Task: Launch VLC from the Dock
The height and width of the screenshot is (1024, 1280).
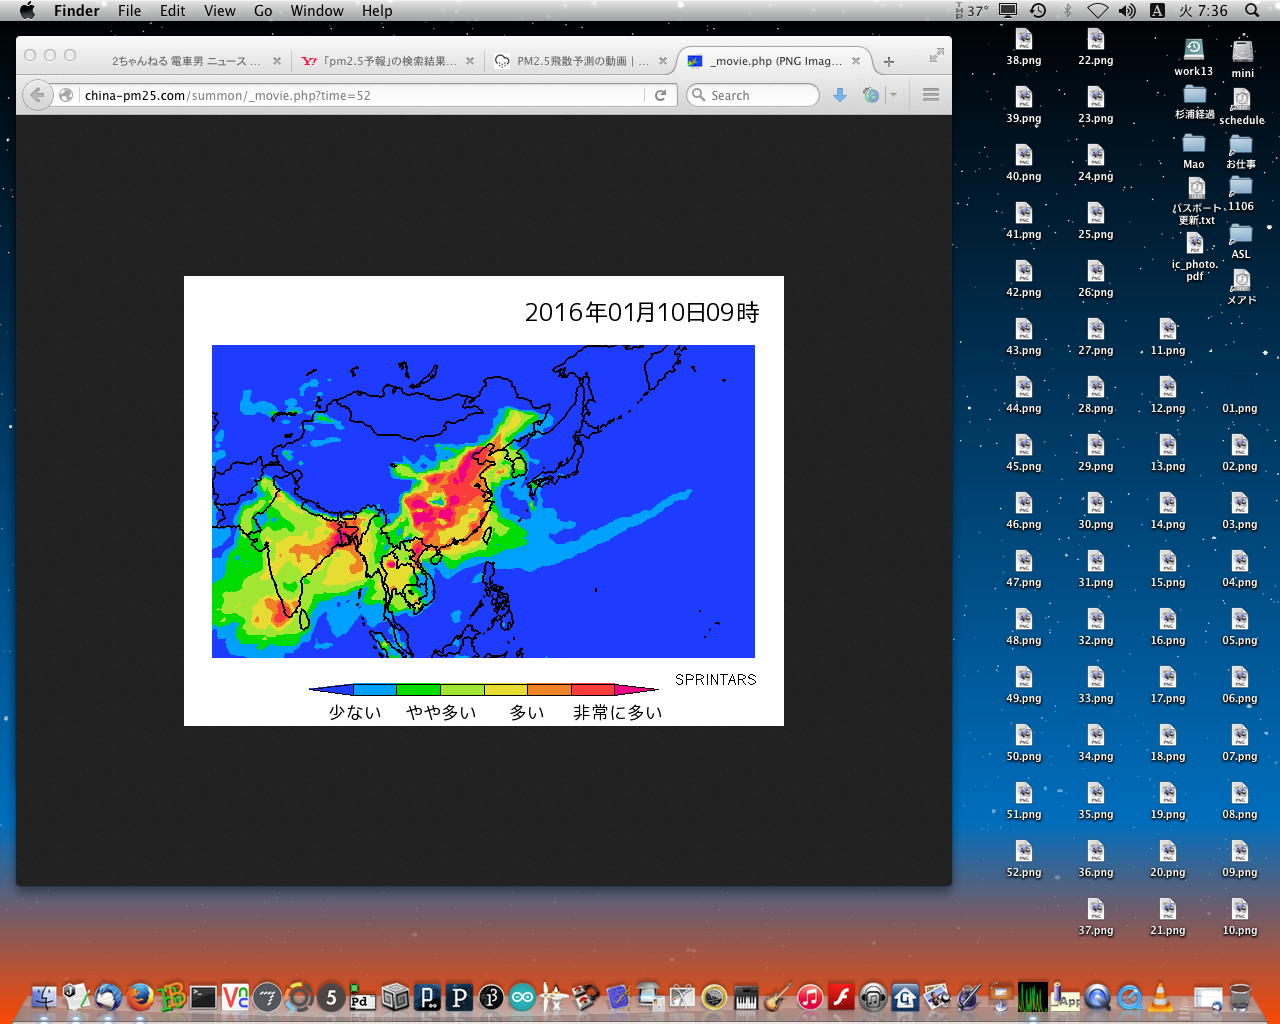Action: 1160,996
